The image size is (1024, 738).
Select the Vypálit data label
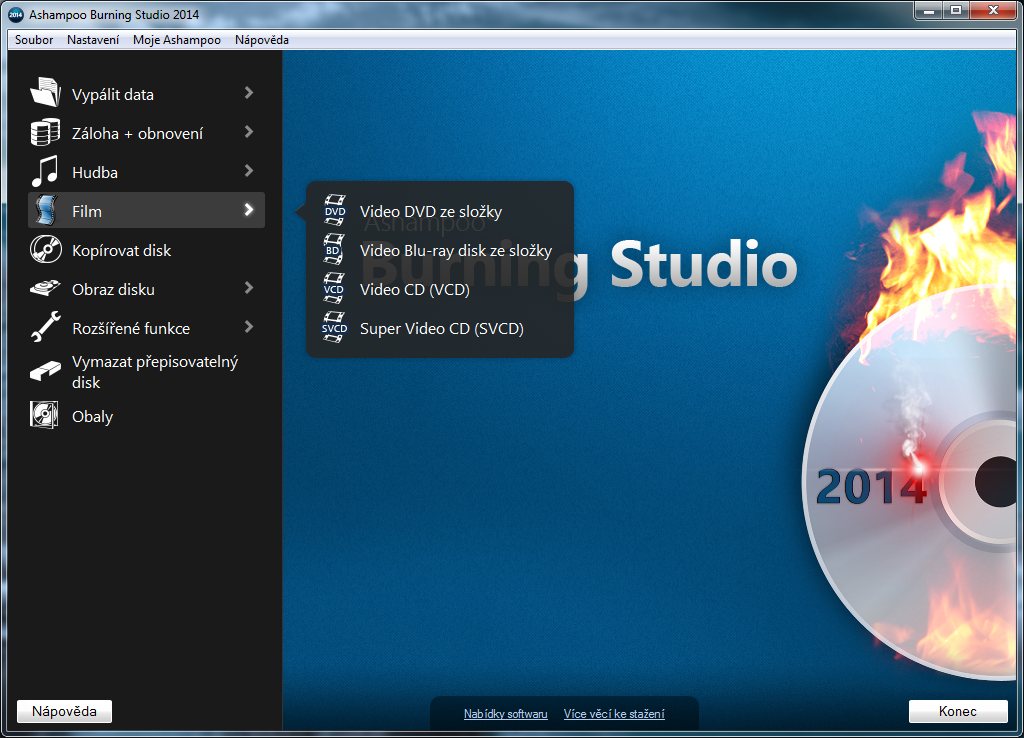click(x=113, y=95)
